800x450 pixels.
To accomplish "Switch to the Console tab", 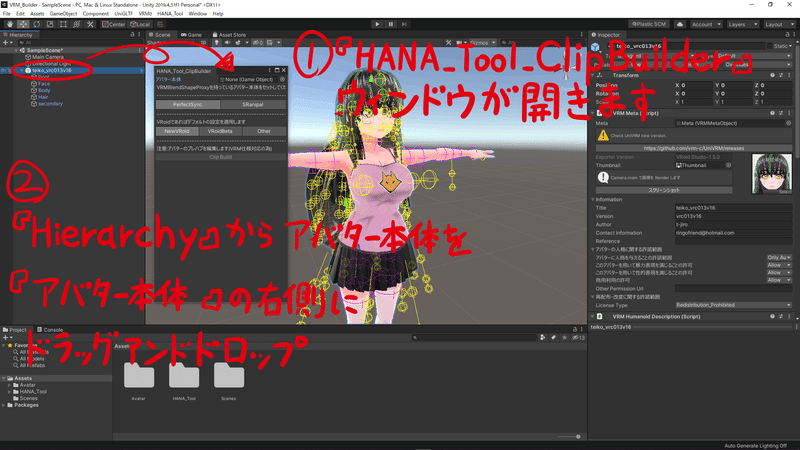I will [49, 330].
